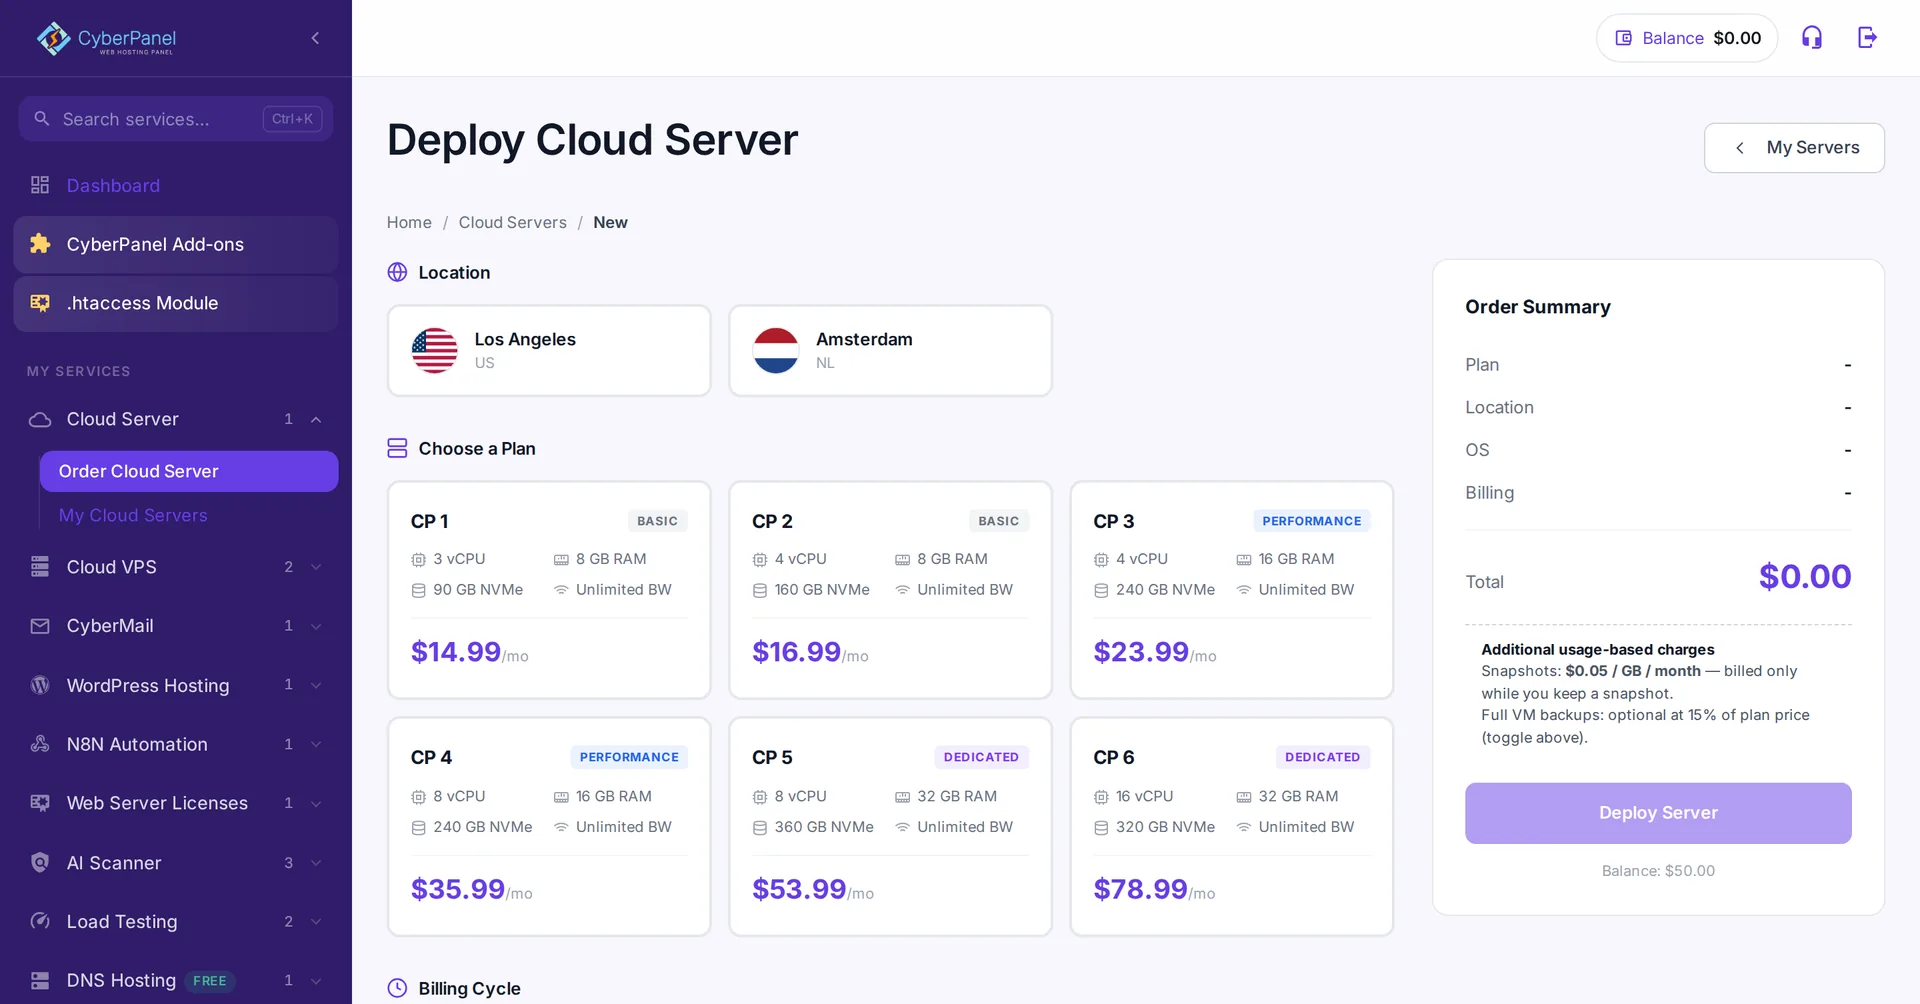The image size is (1920, 1004).
Task: Expand the Web Server Licenses chevron
Action: (316, 803)
